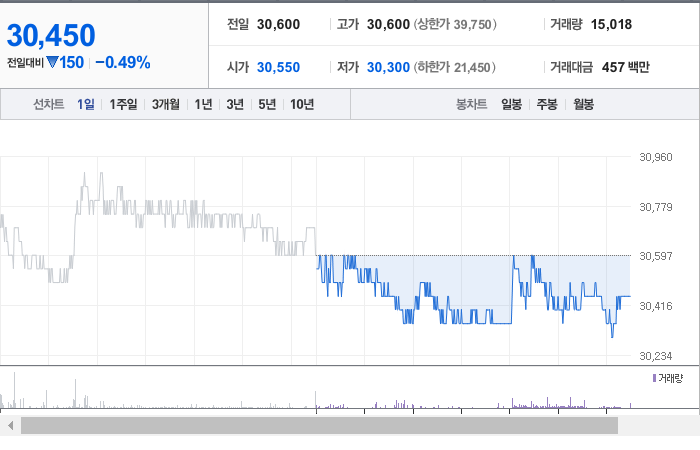Image resolution: width=700 pixels, height=450 pixels.
Task: Open the 월봉 candlestick chart
Action: 583,104
